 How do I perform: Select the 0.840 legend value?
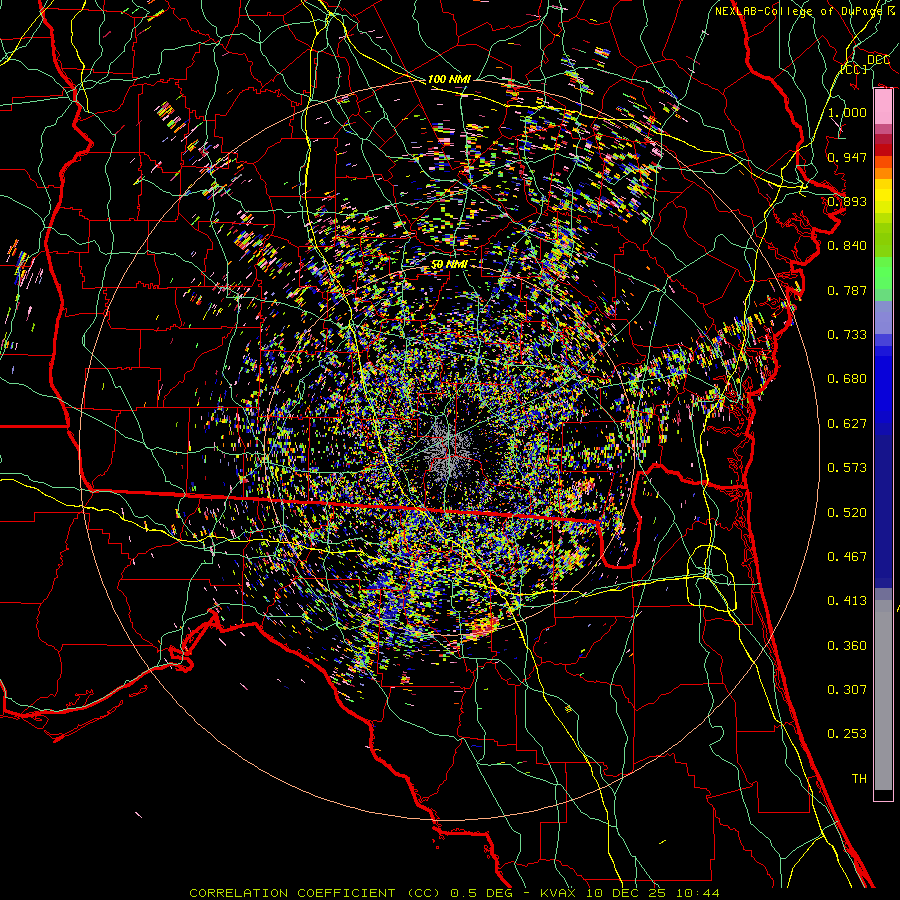click(847, 246)
